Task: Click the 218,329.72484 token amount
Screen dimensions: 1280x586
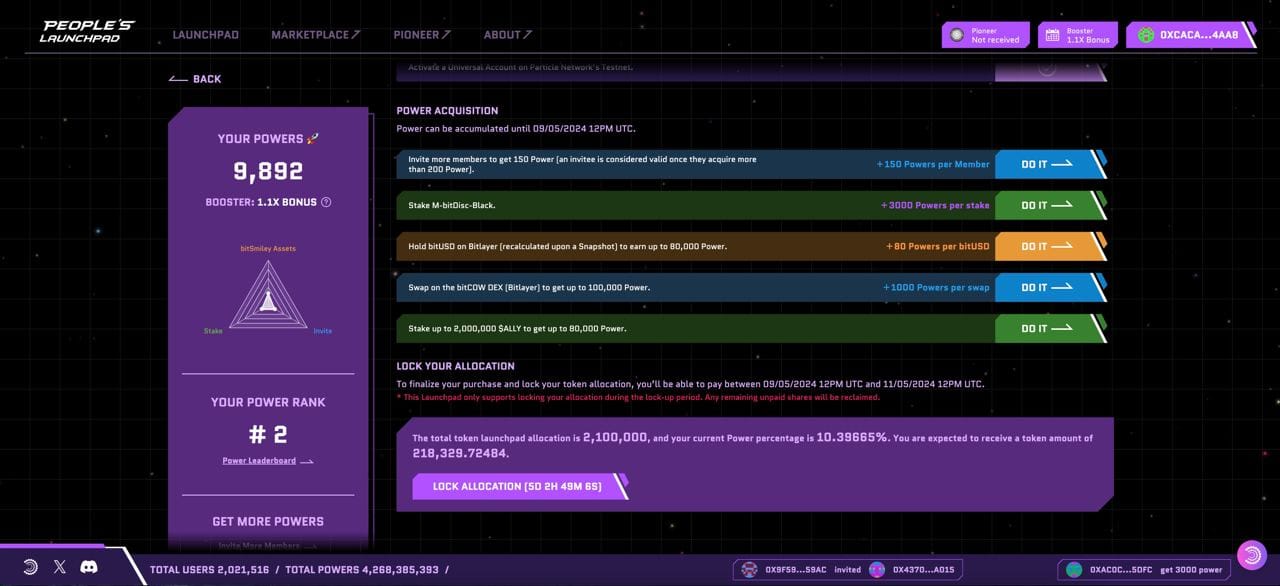Action: pyautogui.click(x=460, y=453)
